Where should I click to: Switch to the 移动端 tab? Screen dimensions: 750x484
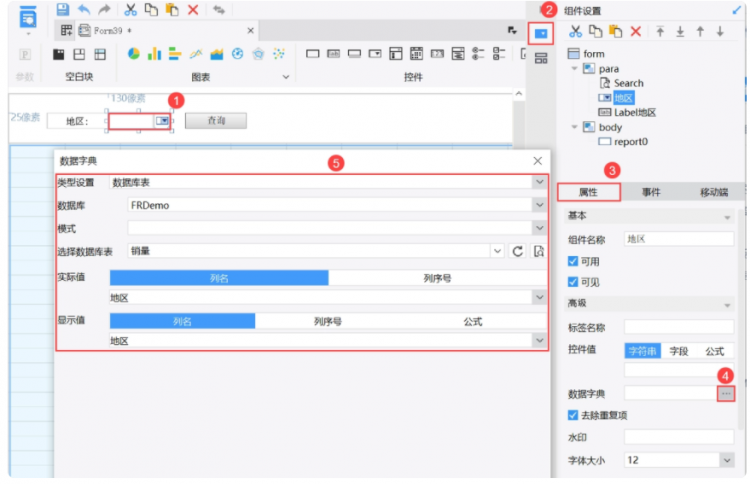714,192
